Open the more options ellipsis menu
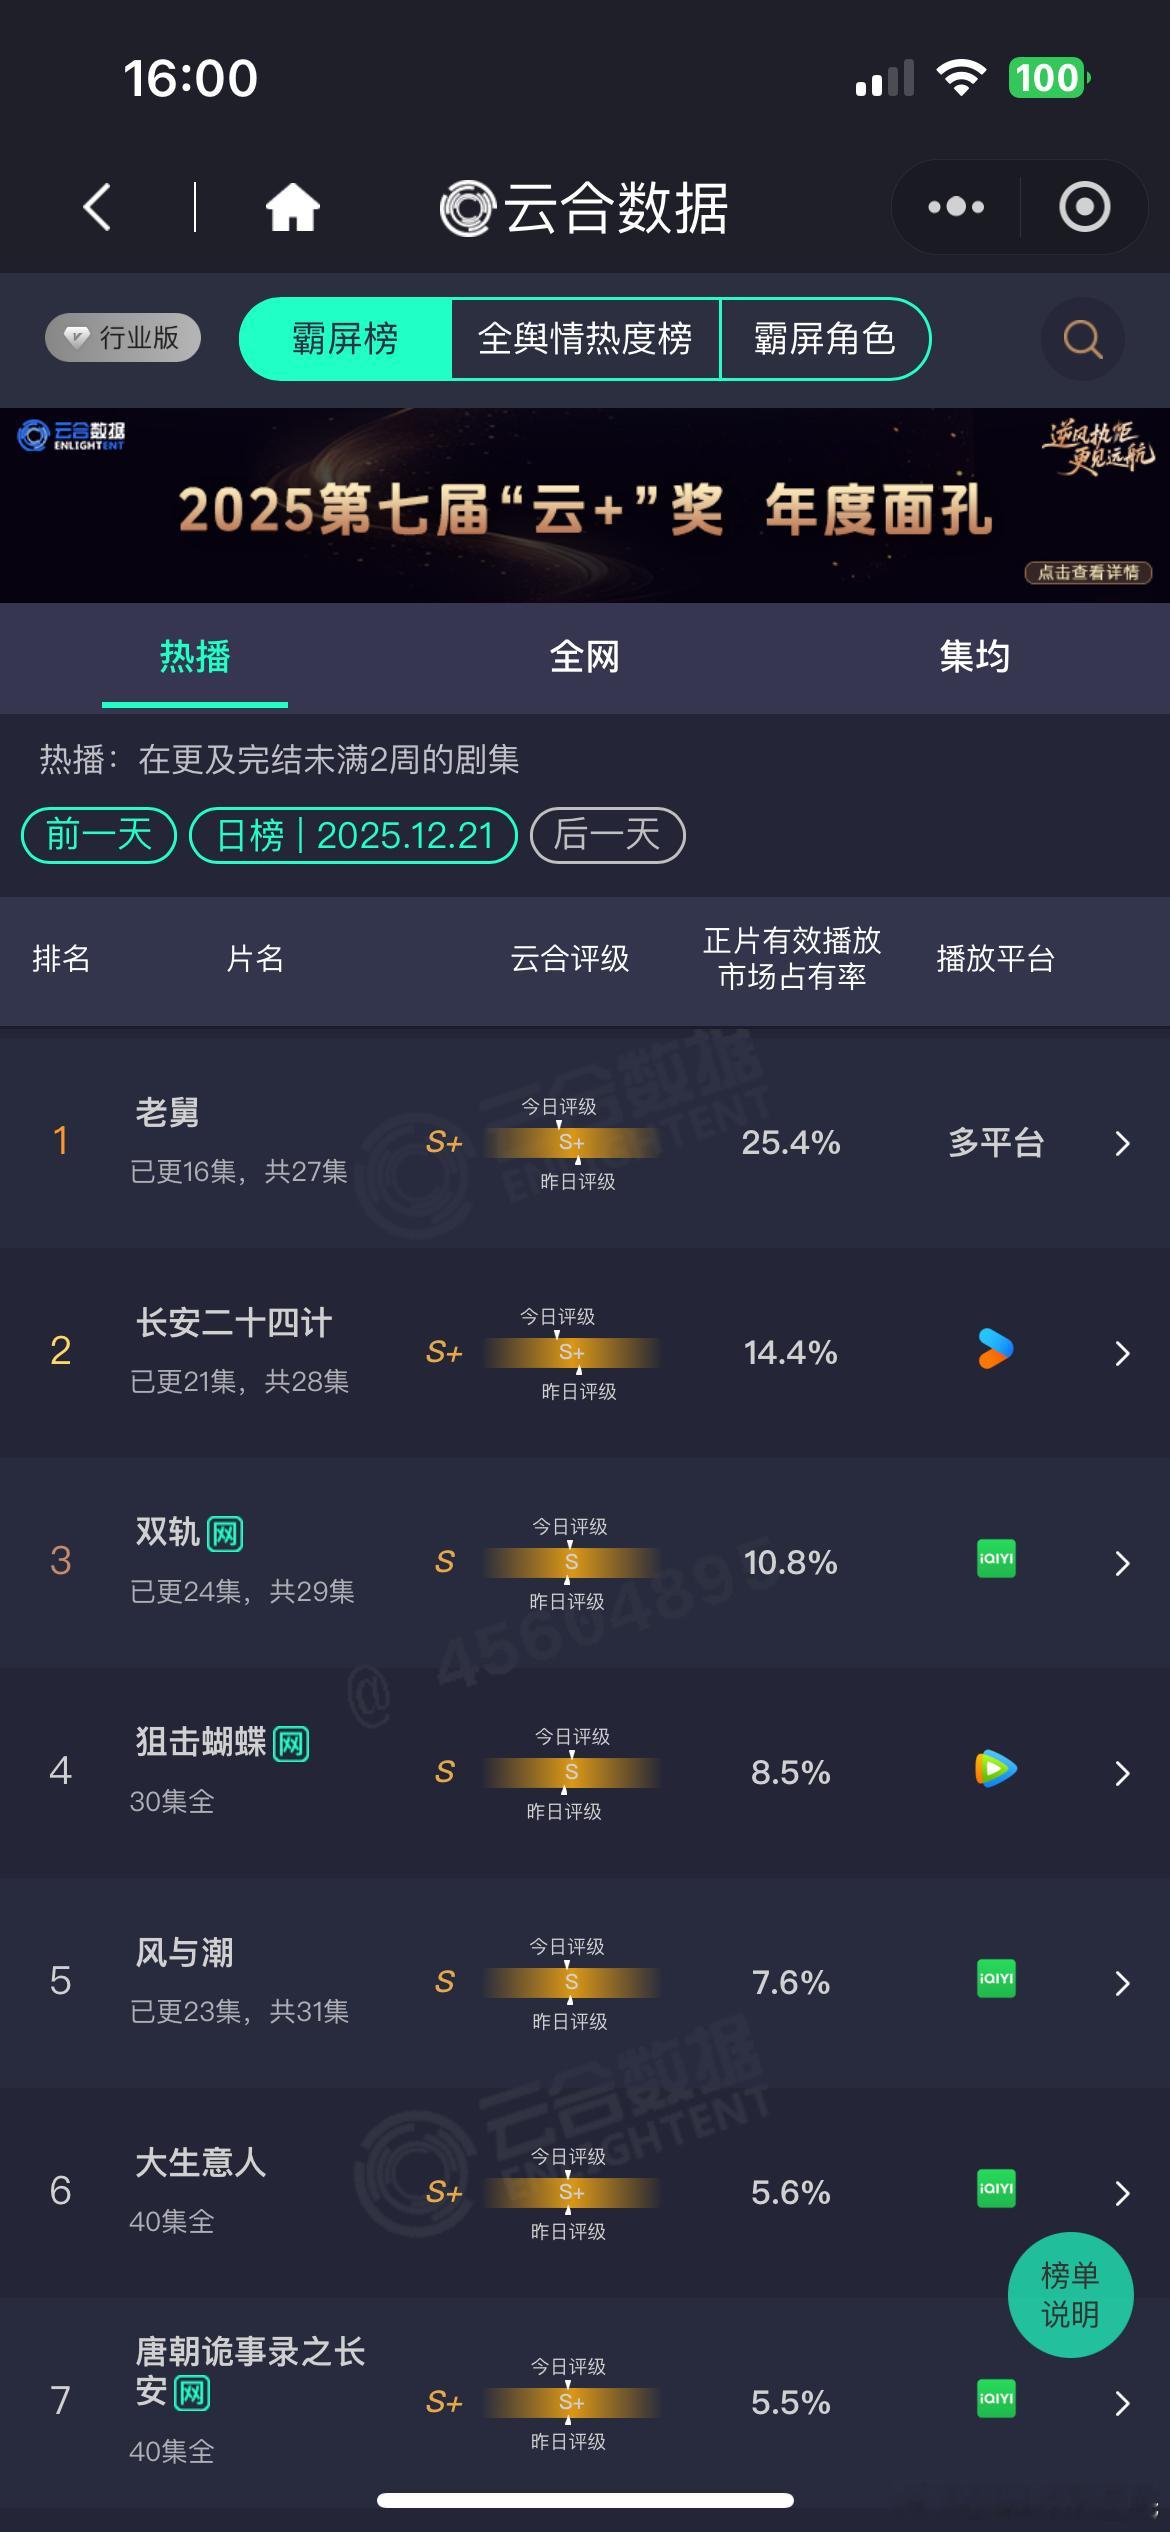This screenshot has height=2532, width=1170. click(x=953, y=206)
